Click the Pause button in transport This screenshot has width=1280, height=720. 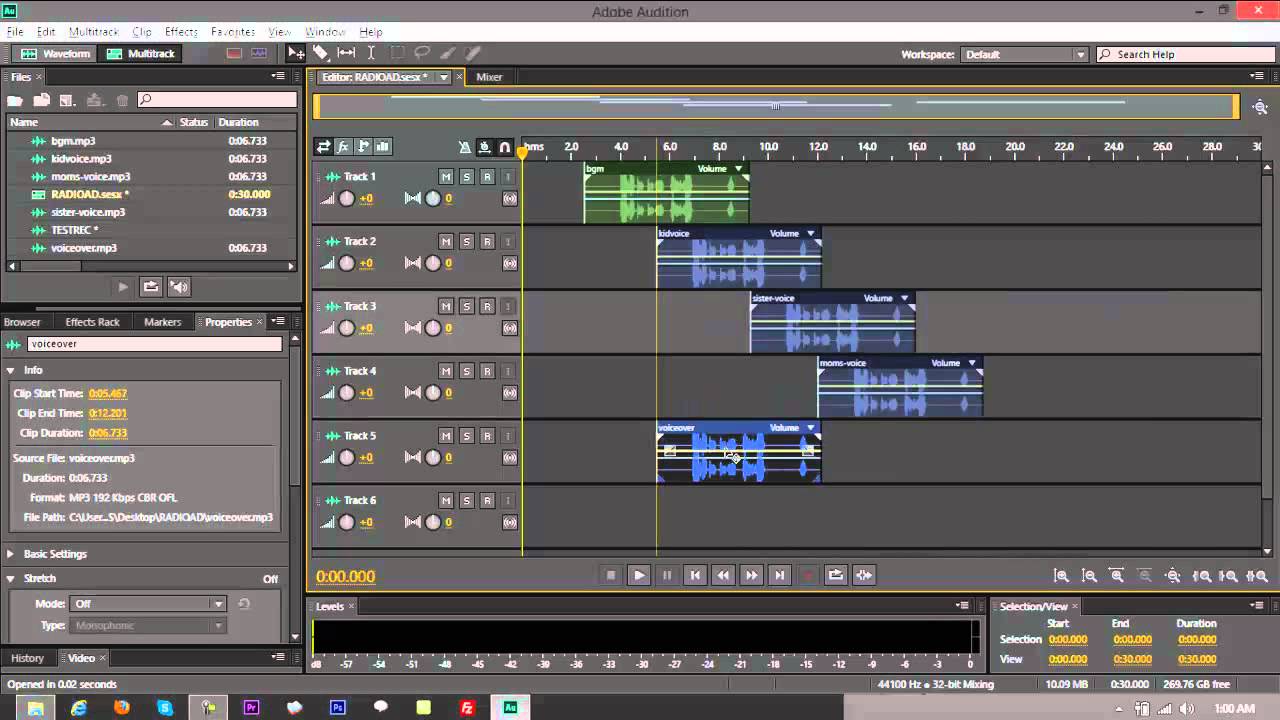point(667,575)
